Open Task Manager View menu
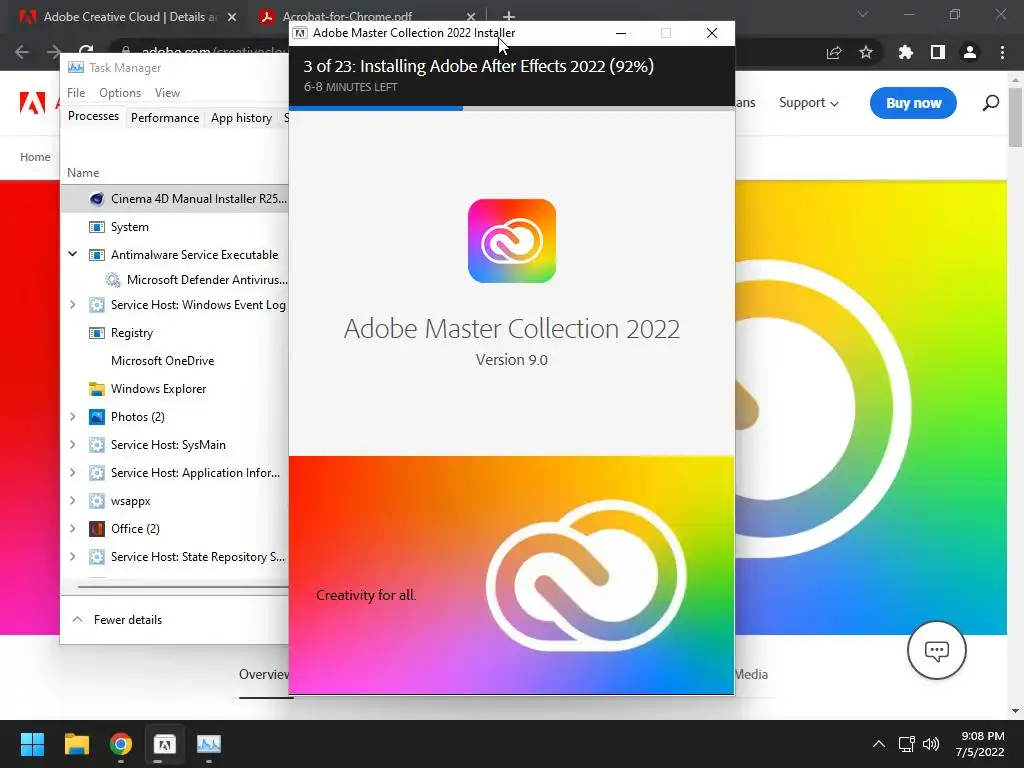1024x768 pixels. pos(167,93)
